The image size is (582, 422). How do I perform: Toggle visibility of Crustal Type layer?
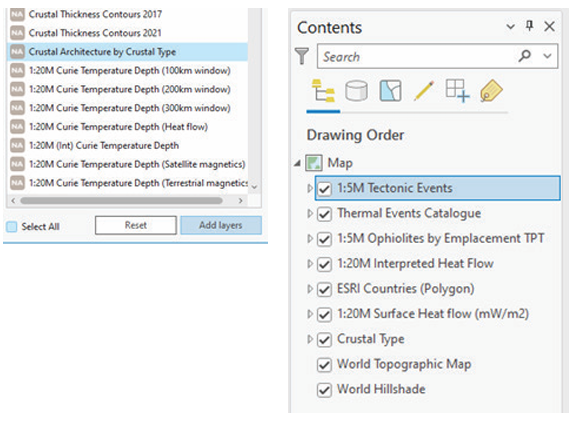coord(324,340)
